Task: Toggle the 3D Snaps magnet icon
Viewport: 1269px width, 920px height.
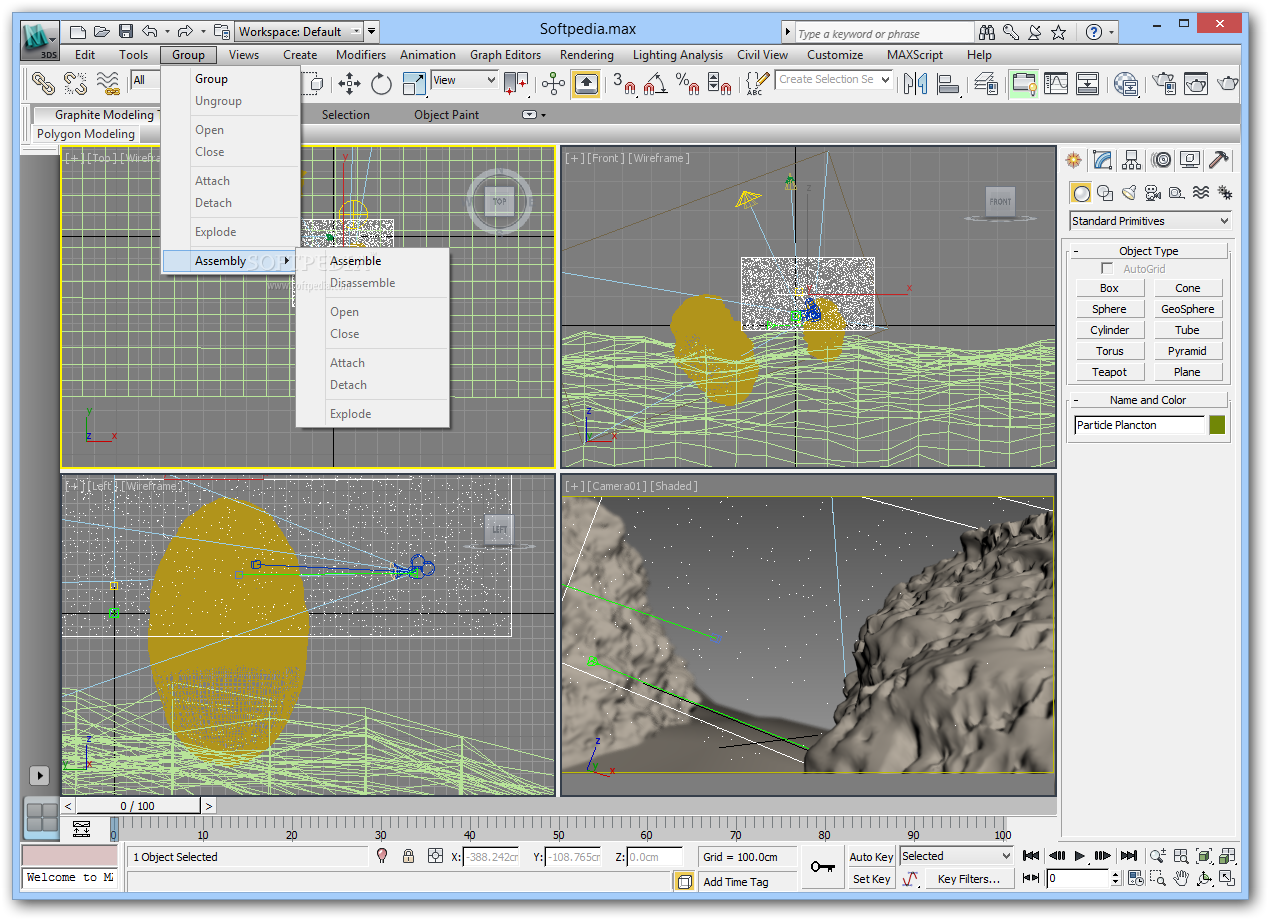Action: pyautogui.click(x=624, y=84)
